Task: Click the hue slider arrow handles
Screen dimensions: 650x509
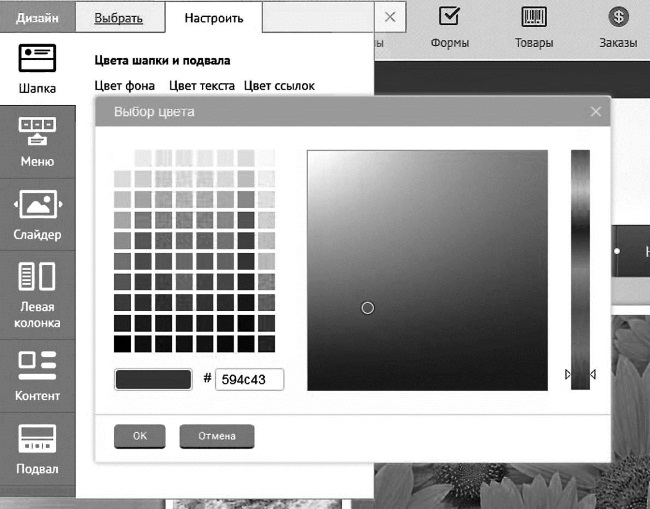Action: (x=580, y=375)
